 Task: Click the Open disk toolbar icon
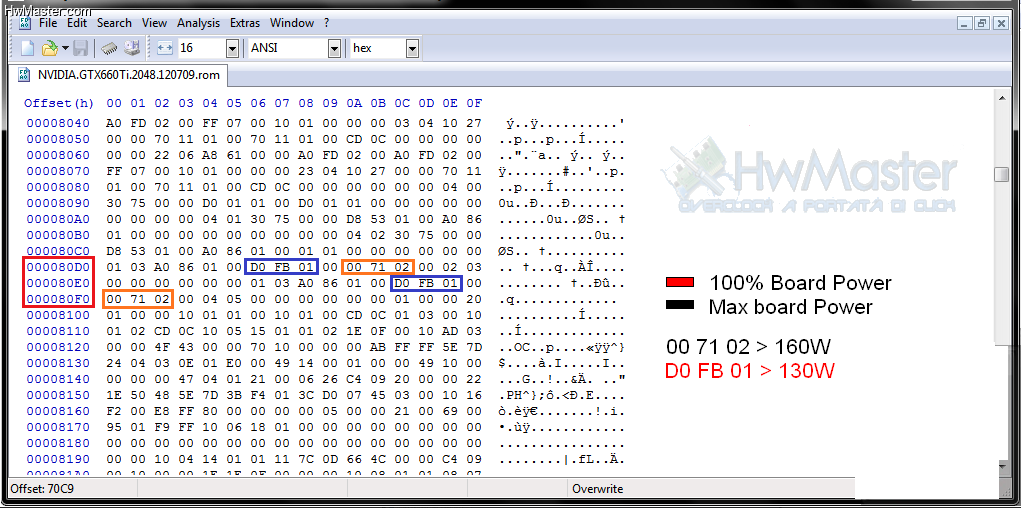tap(132, 48)
